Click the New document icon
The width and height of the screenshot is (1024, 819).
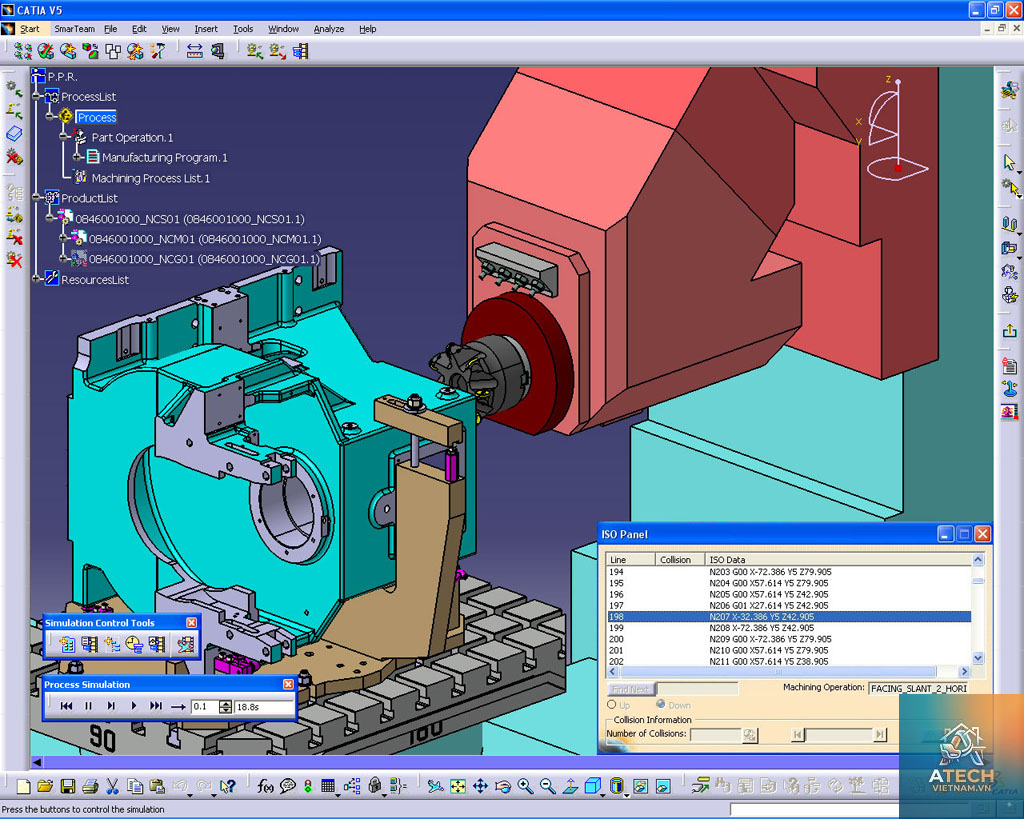click(x=24, y=786)
